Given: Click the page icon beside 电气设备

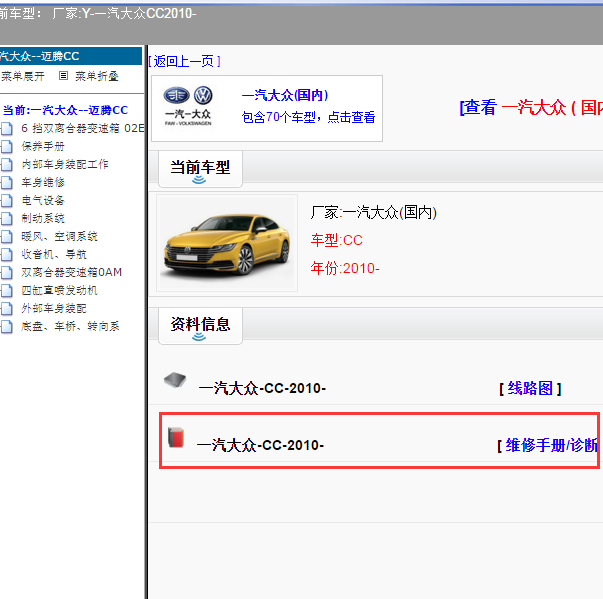Looking at the screenshot, I should click(x=7, y=200).
